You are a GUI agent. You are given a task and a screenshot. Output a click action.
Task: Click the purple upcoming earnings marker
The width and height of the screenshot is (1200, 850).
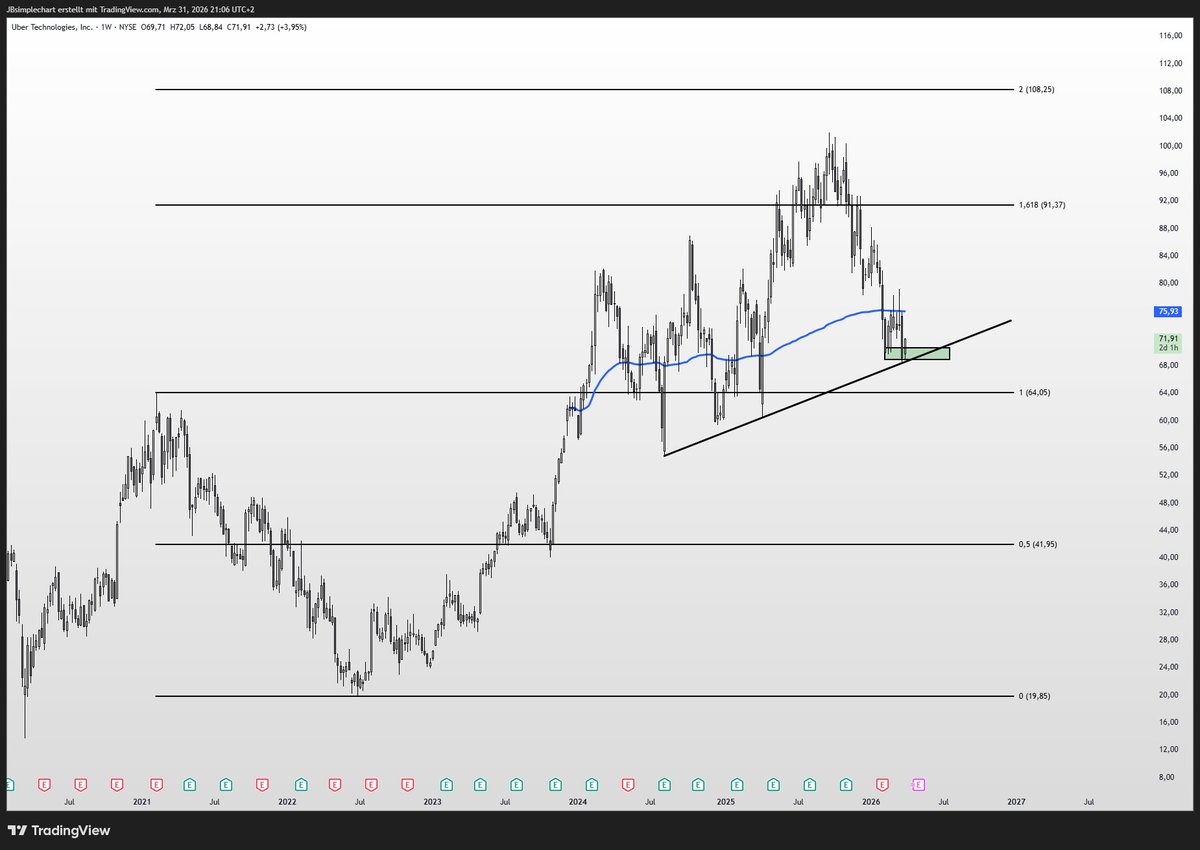pos(919,785)
